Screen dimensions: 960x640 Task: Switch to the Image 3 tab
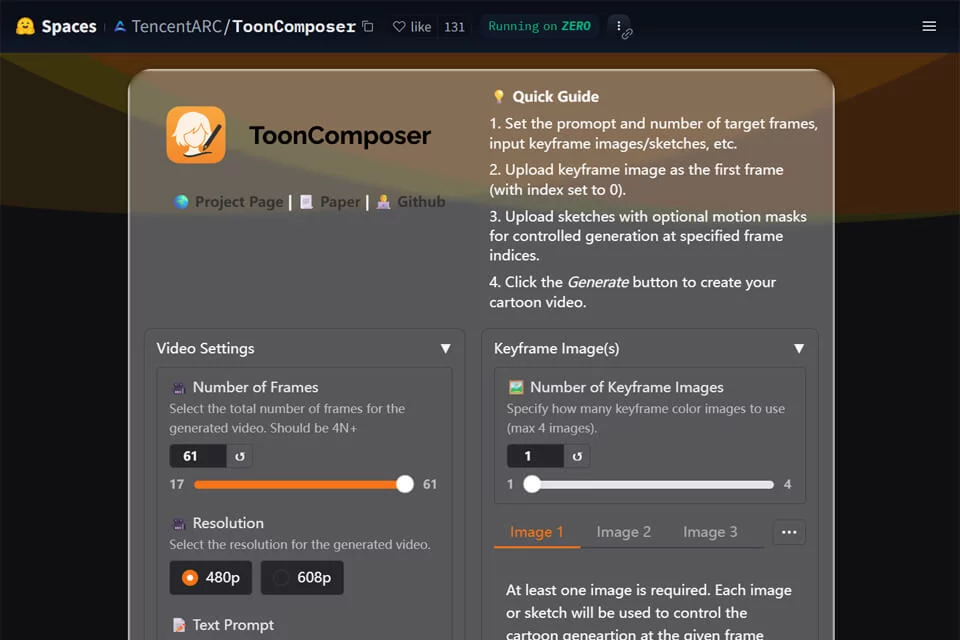click(710, 532)
